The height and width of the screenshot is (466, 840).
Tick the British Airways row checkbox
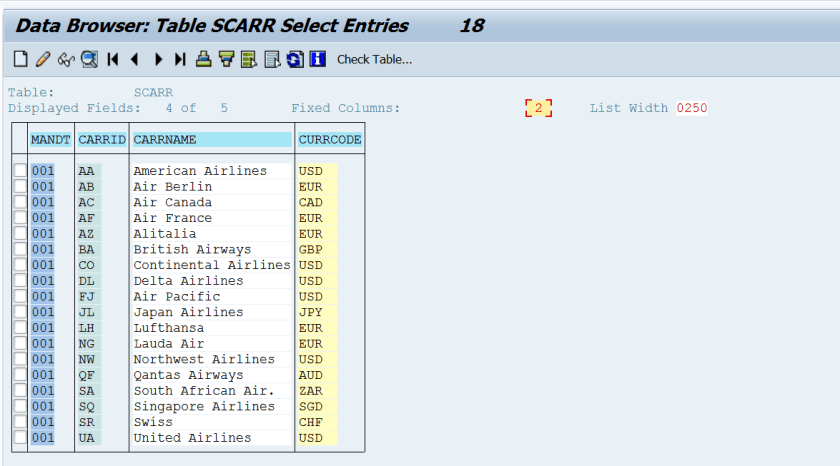[x=20, y=249]
